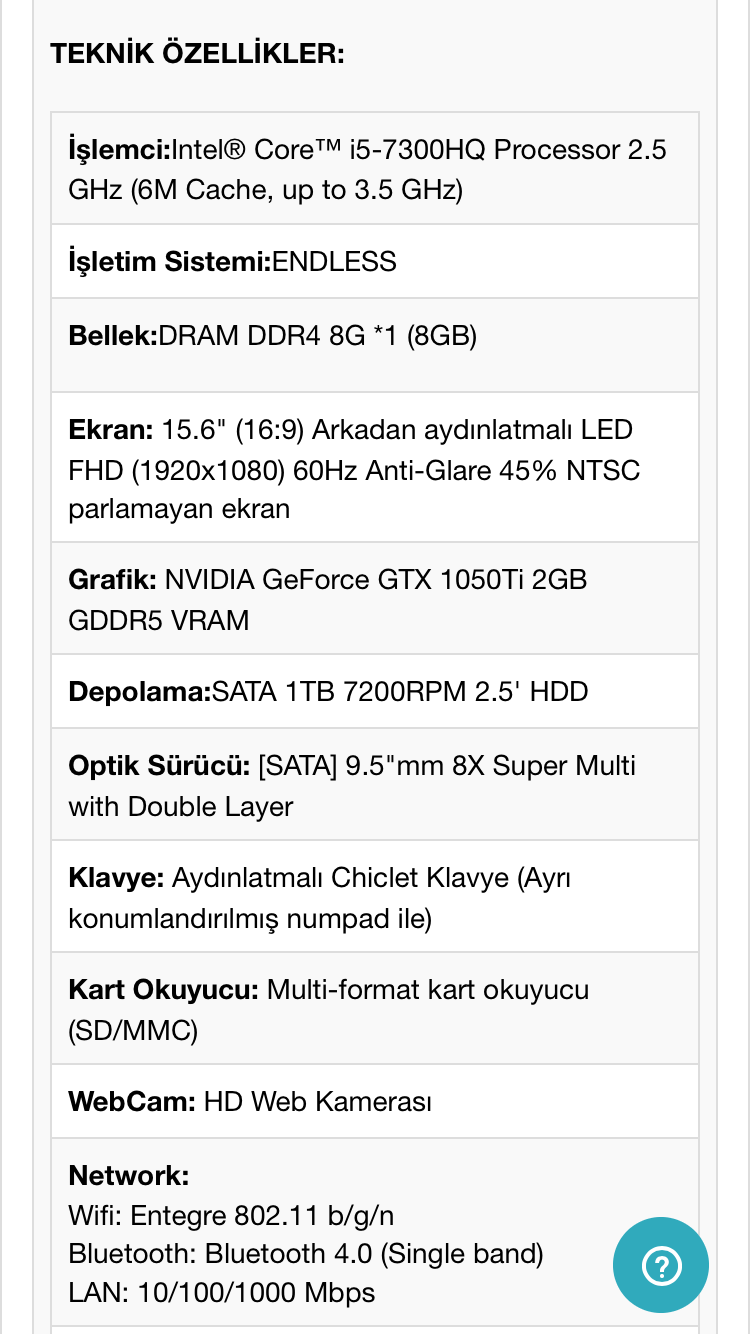The height and width of the screenshot is (1334, 750).
Task: Click the WebCam specification row
Action: pyautogui.click(x=375, y=1101)
